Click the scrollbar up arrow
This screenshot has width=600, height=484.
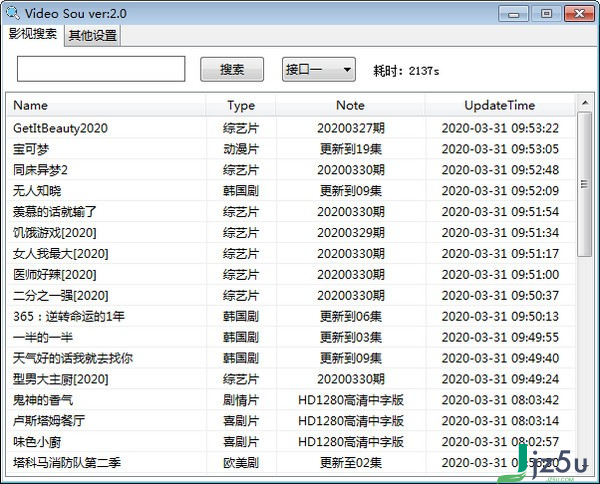[585, 103]
